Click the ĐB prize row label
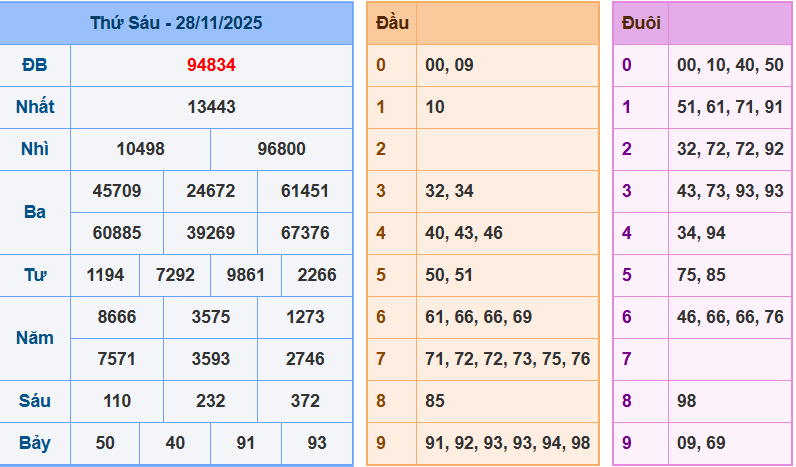The image size is (796, 467). (35, 65)
